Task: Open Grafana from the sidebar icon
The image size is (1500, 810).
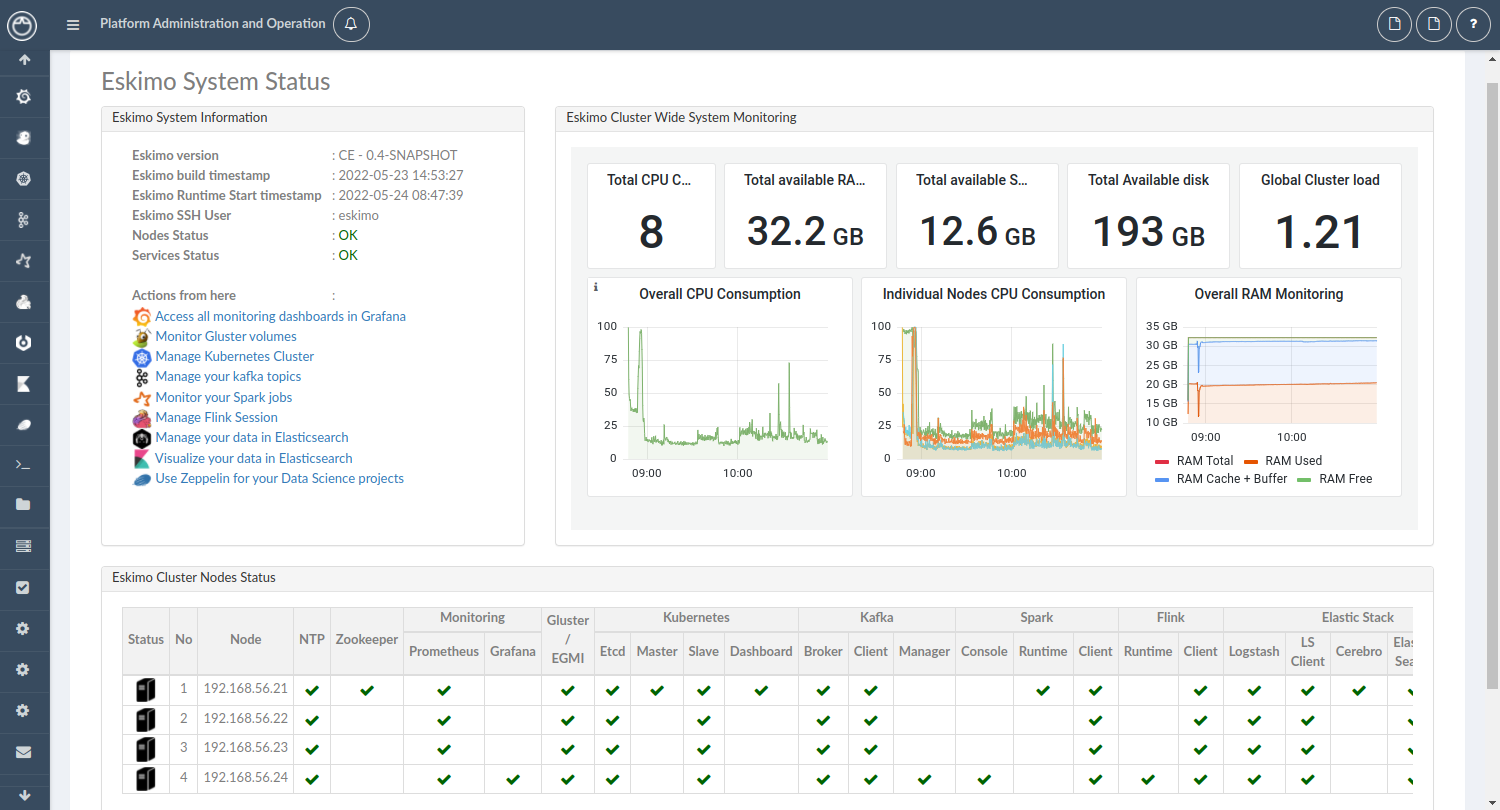Action: pyautogui.click(x=24, y=97)
